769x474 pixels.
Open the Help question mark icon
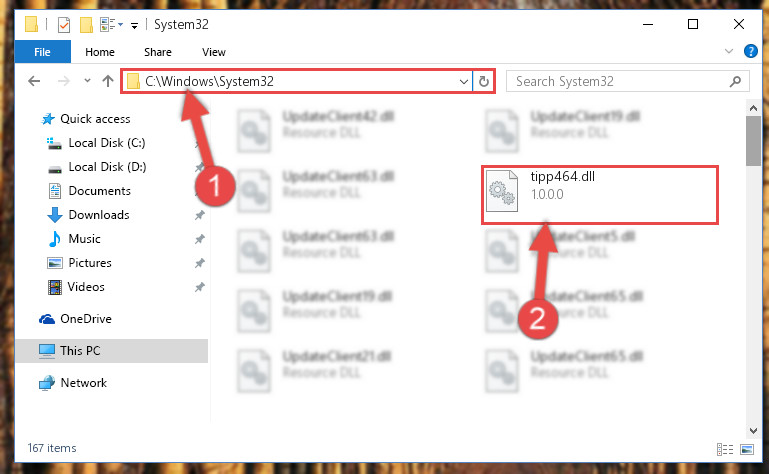point(750,51)
